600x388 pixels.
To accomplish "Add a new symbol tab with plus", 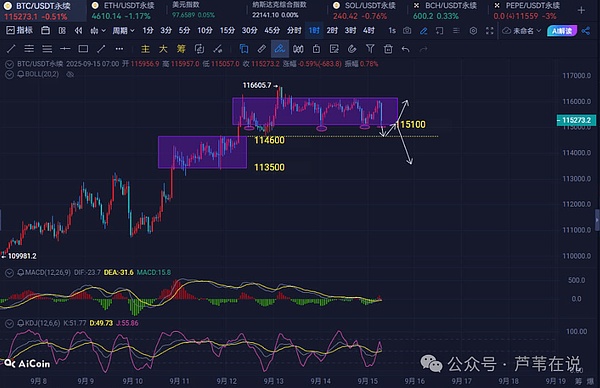I will [x=581, y=11].
